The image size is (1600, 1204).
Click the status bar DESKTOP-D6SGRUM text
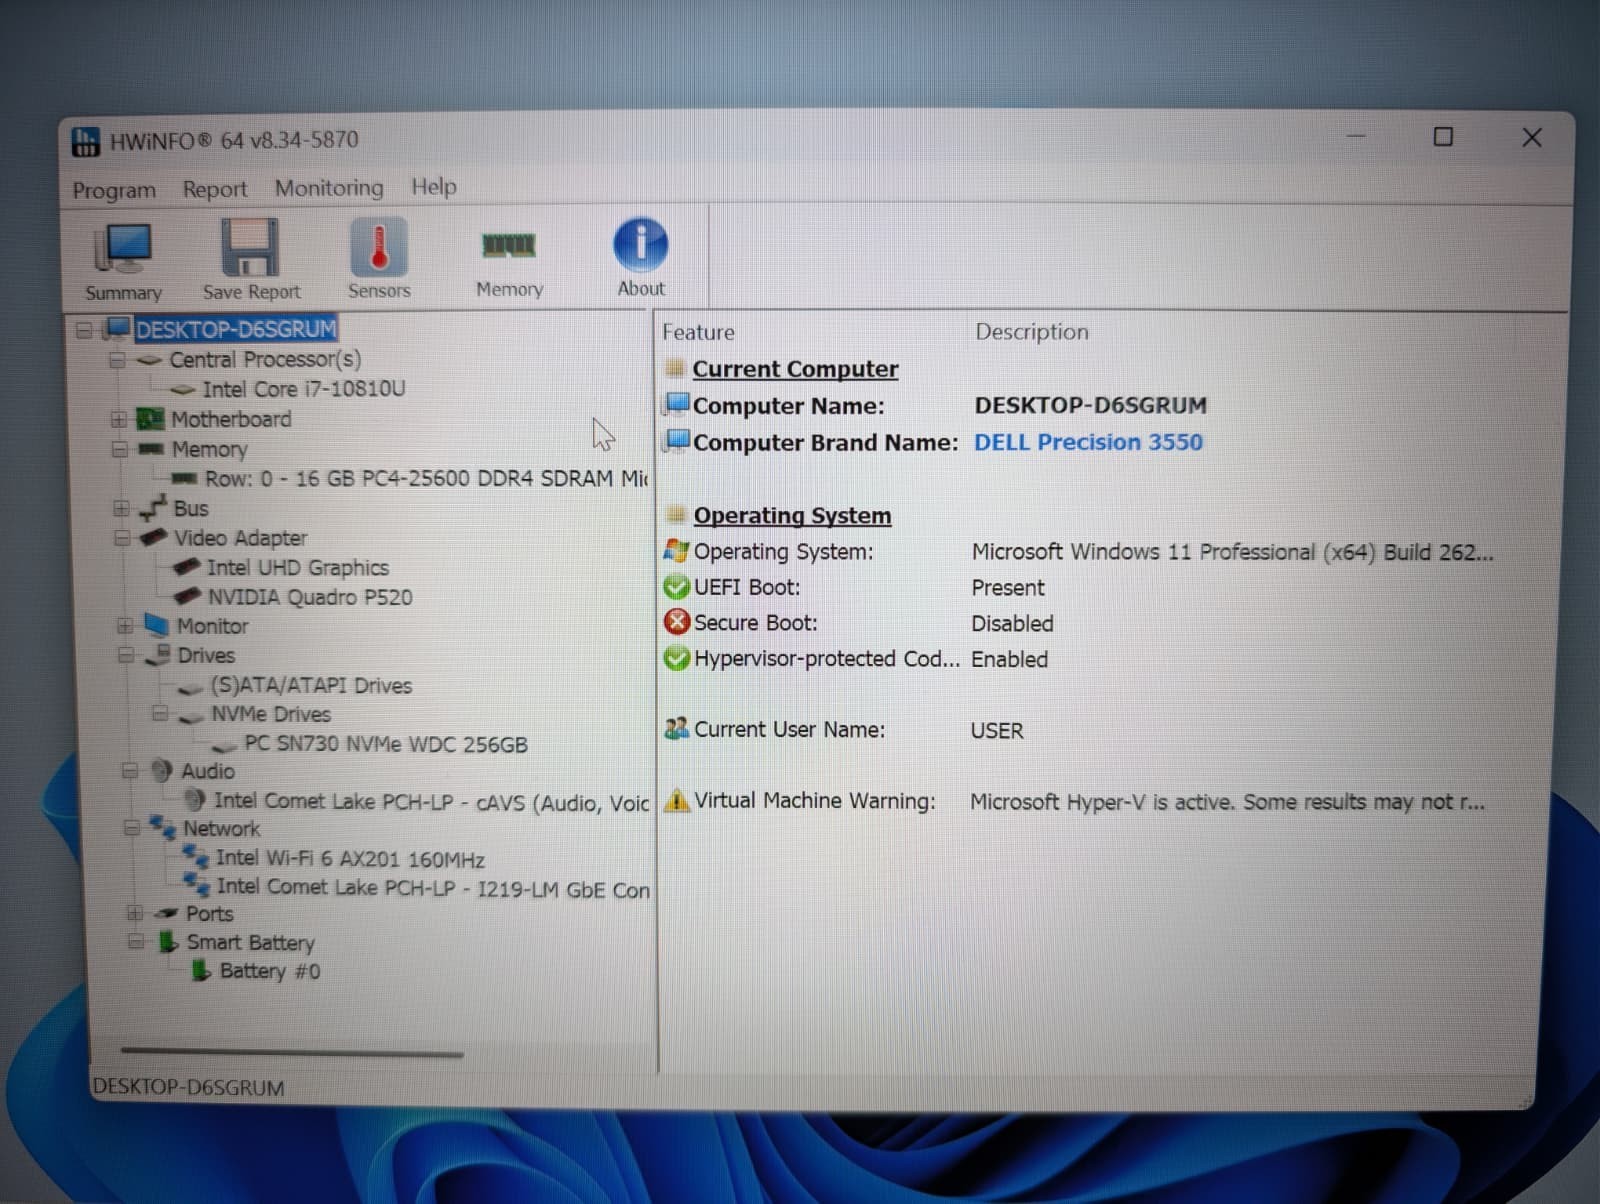[188, 1087]
